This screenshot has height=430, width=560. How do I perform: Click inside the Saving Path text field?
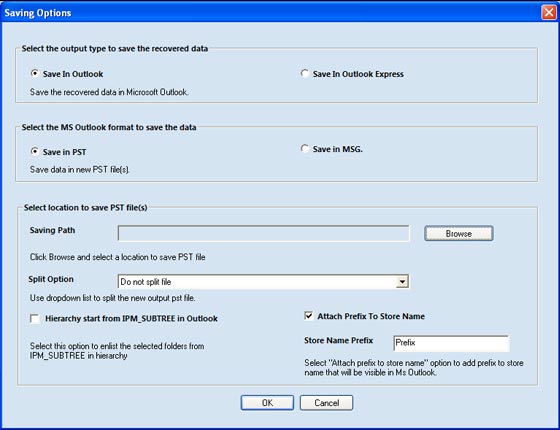coord(264,234)
